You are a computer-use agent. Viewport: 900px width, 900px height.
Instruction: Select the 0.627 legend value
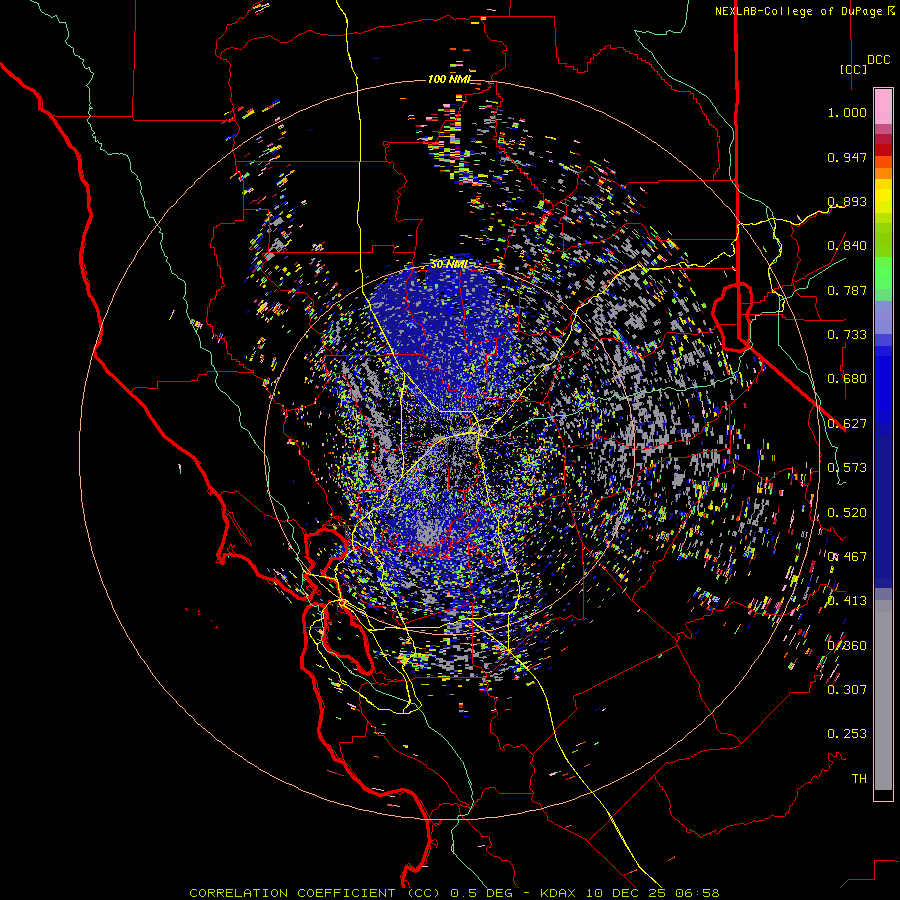click(x=847, y=424)
